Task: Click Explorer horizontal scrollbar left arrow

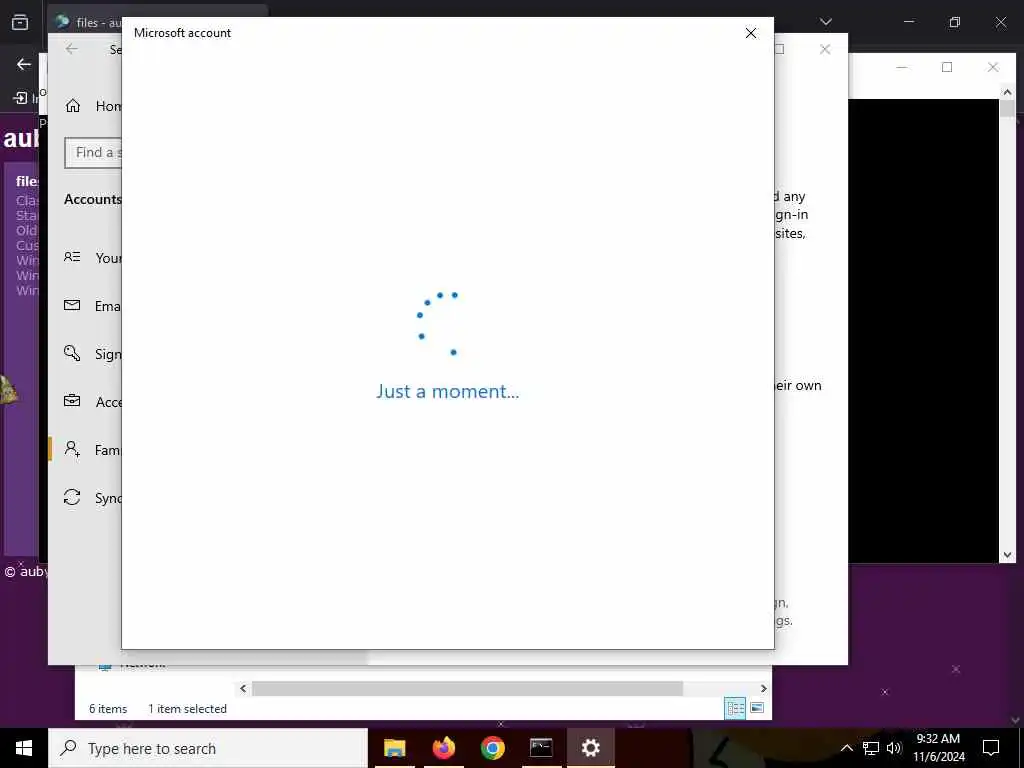Action: 243,688
